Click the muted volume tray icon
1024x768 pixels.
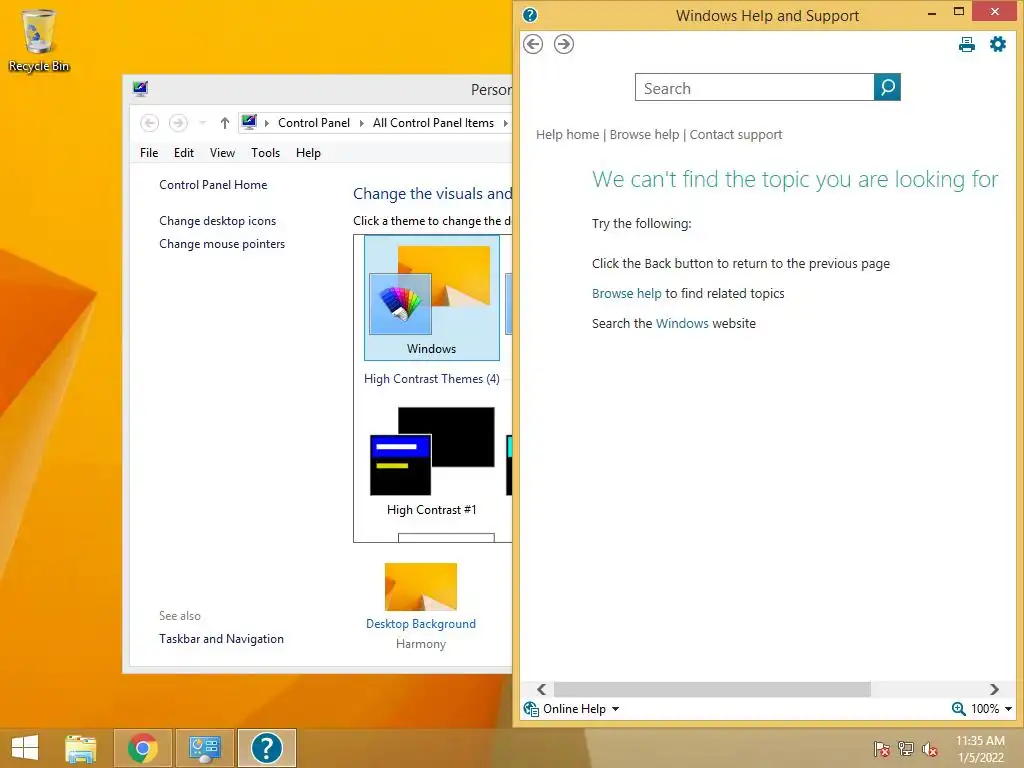930,749
